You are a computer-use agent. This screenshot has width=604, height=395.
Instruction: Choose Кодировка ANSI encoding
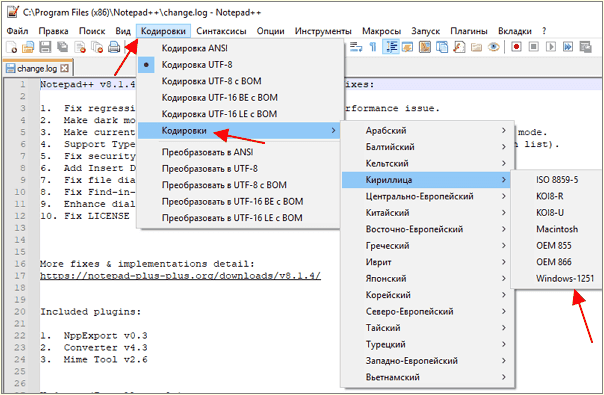click(239, 48)
